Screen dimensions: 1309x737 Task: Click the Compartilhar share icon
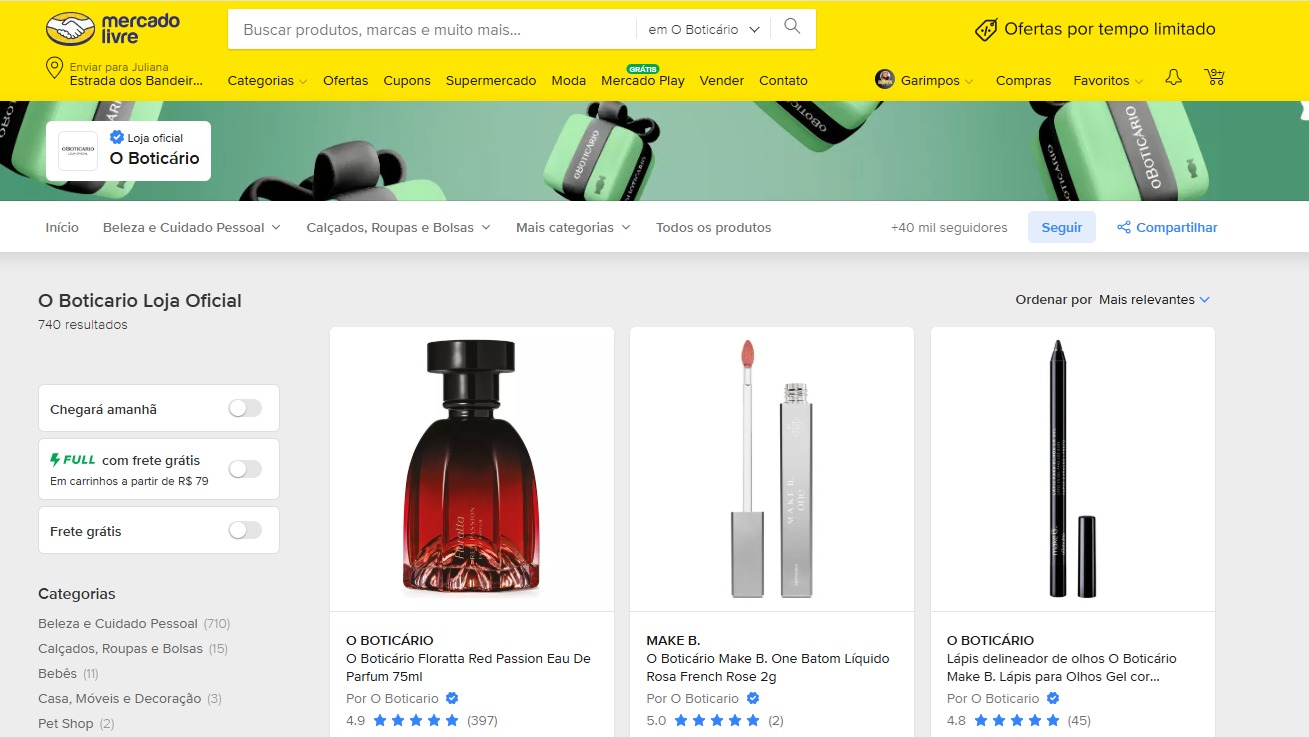[x=1124, y=227]
